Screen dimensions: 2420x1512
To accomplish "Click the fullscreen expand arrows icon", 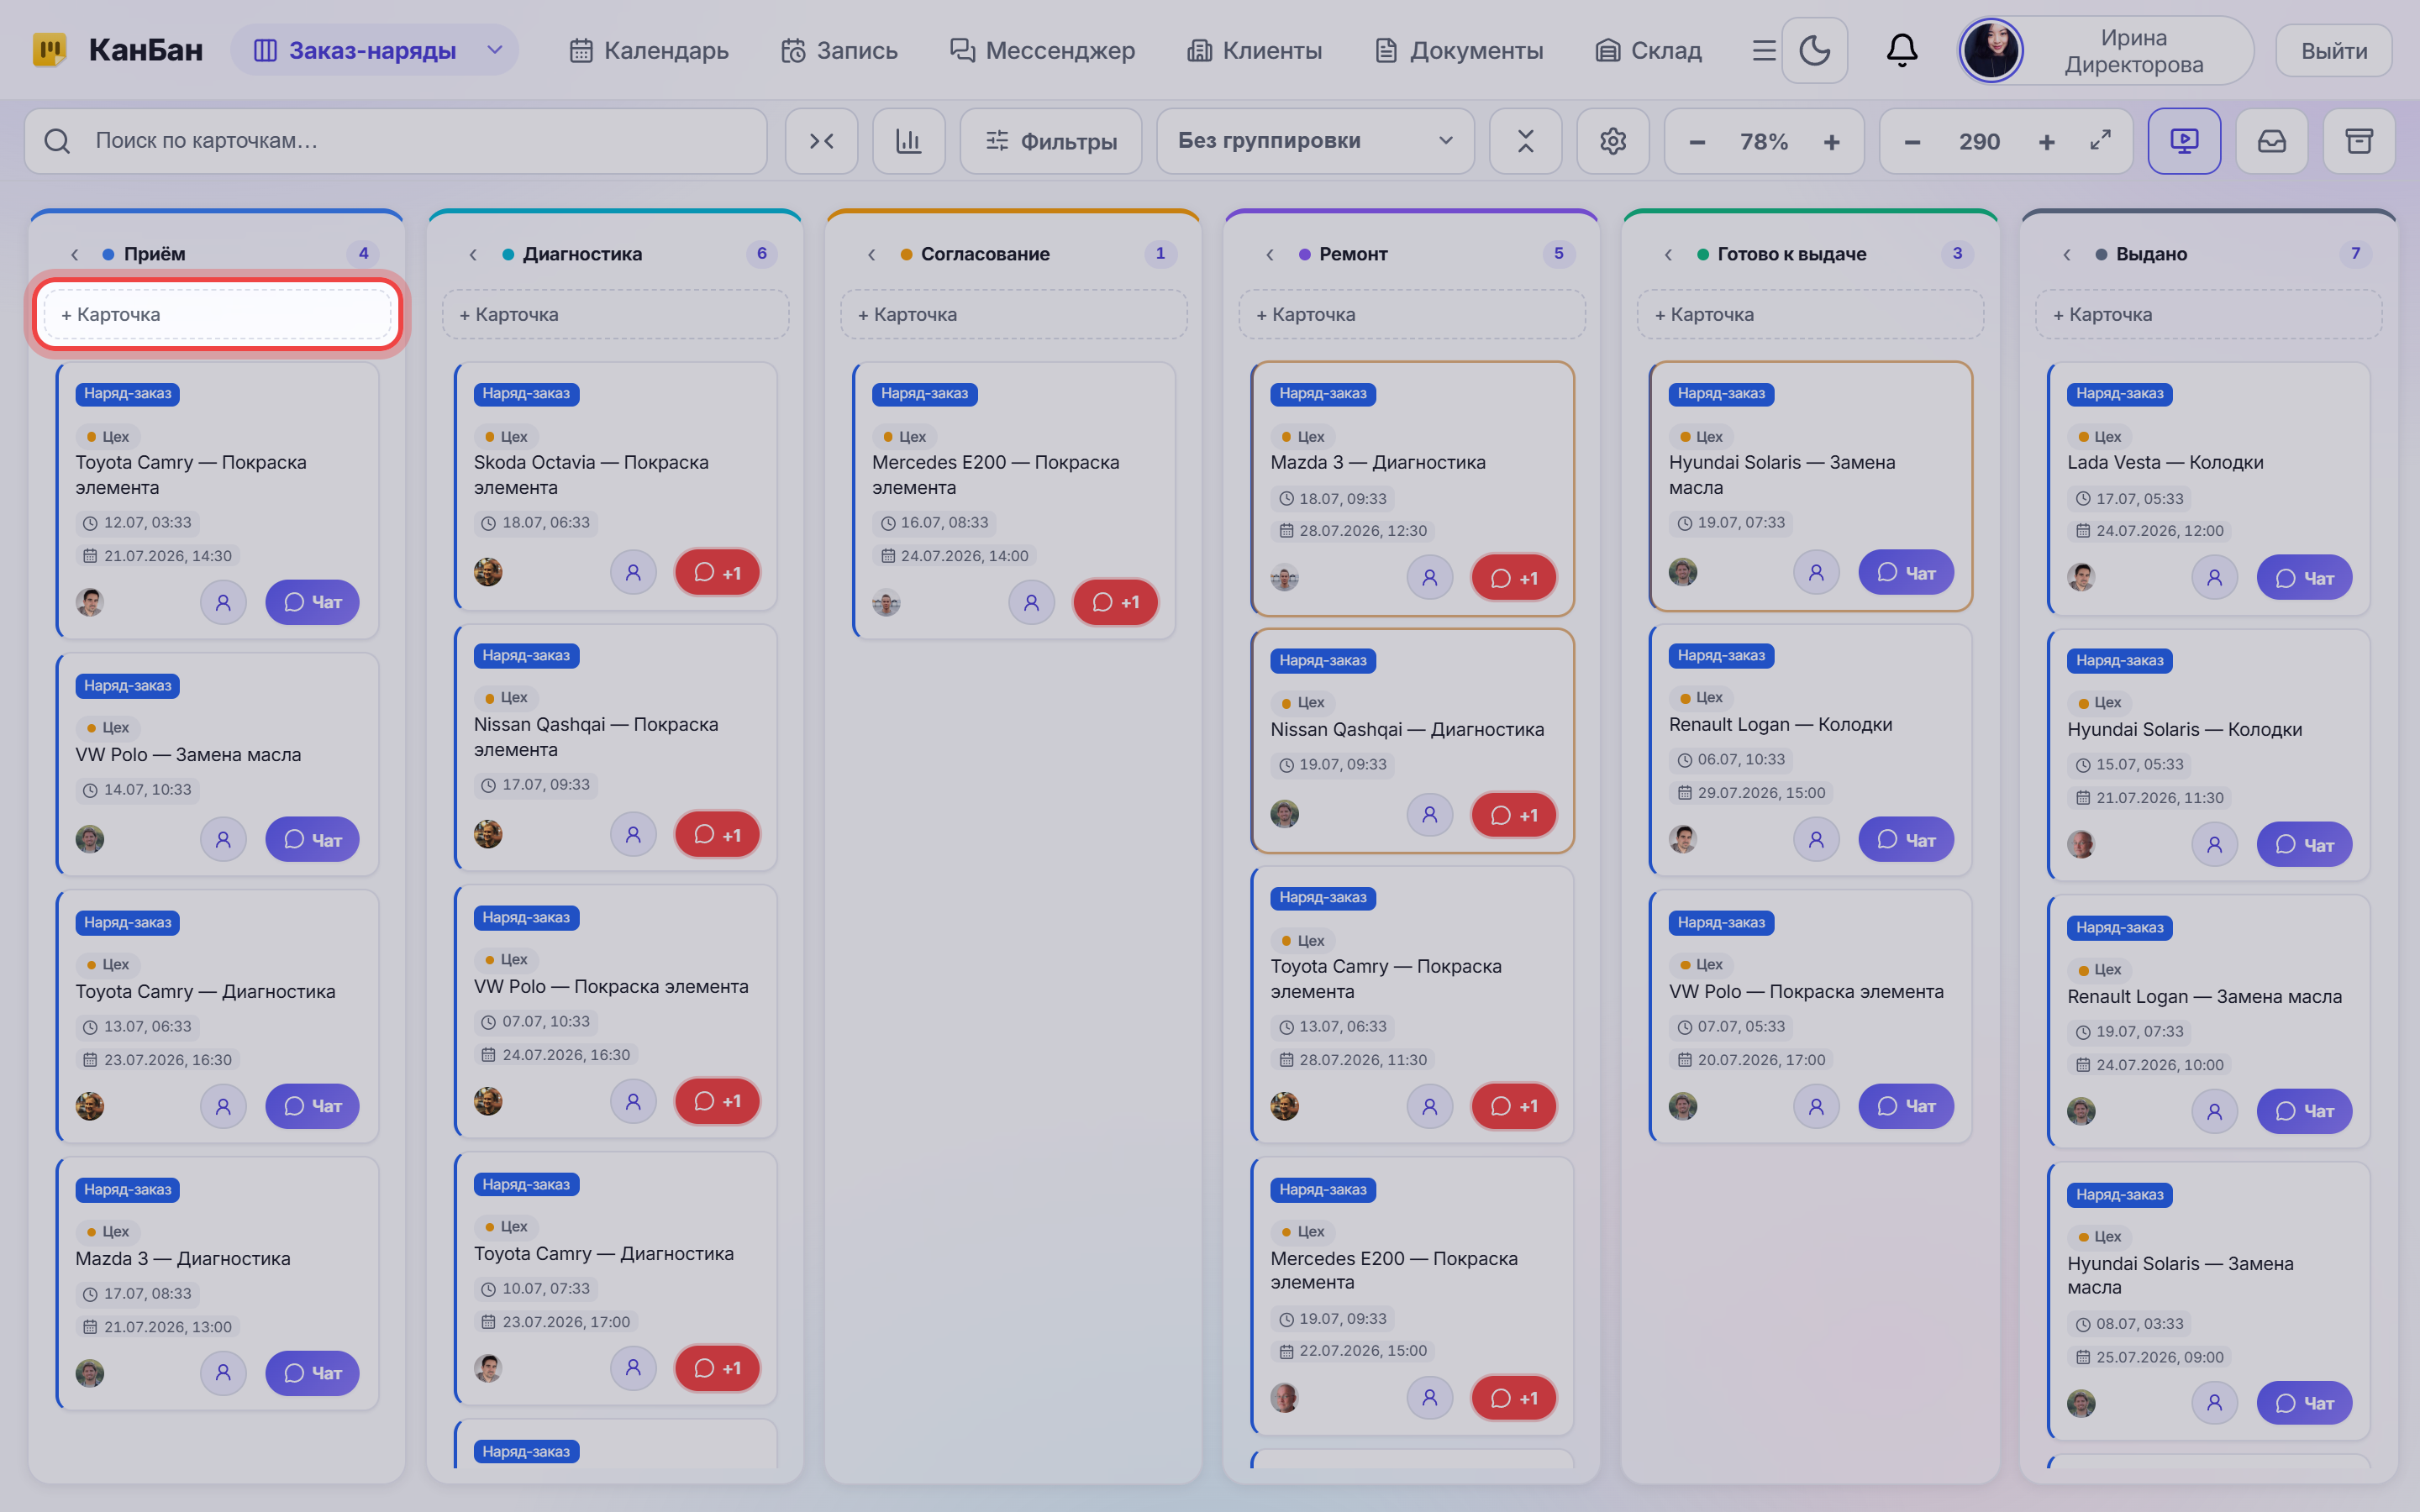I will [x=2100, y=141].
